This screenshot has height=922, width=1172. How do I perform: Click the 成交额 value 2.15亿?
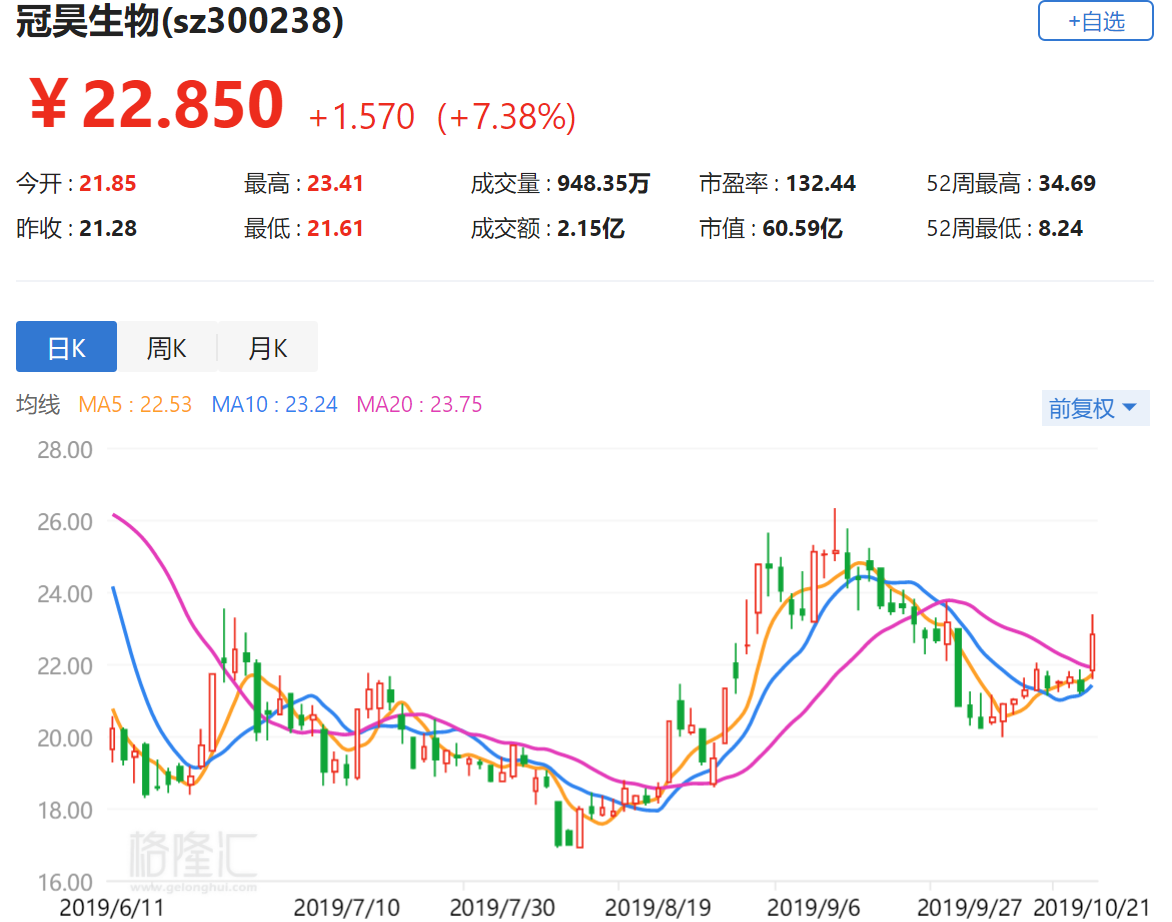point(590,228)
